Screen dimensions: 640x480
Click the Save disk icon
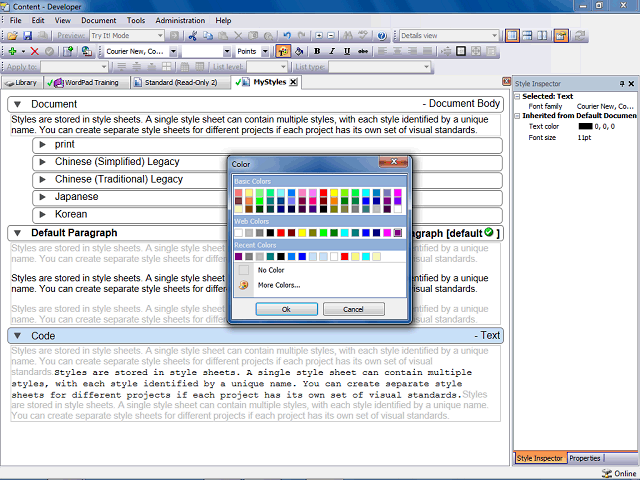click(x=27, y=36)
